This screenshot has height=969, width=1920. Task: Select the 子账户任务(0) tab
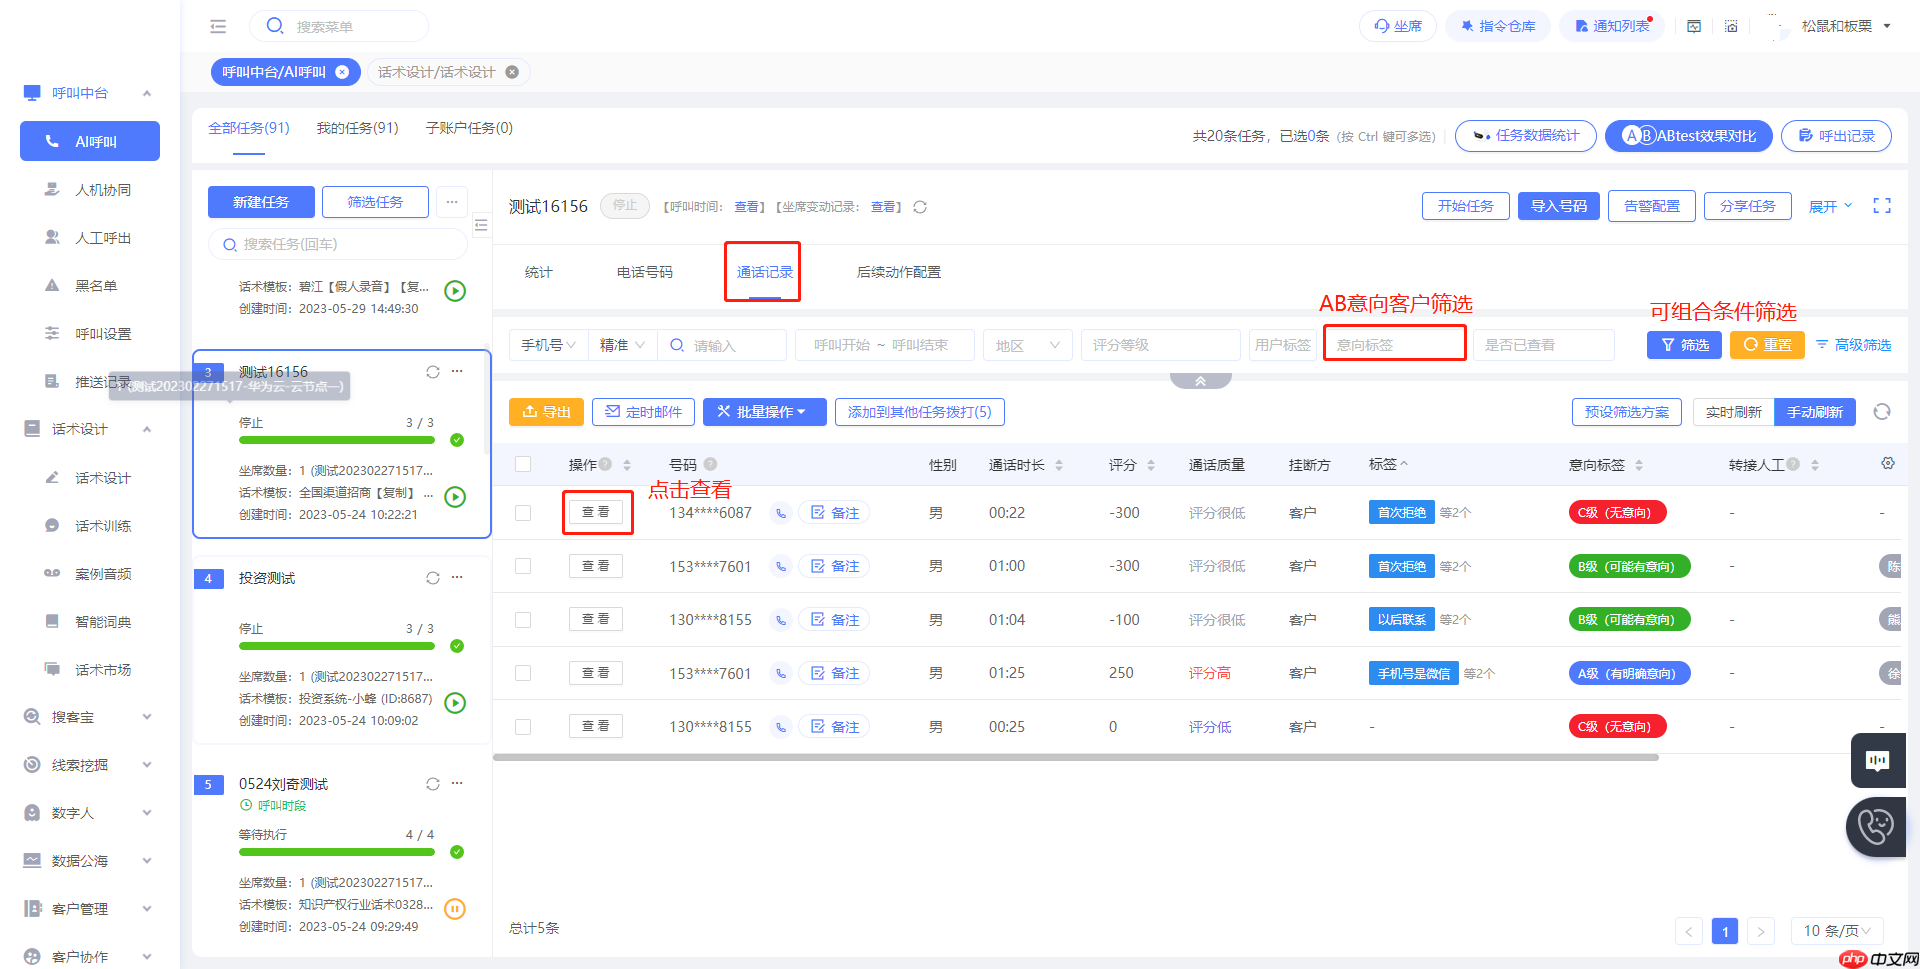coord(469,128)
